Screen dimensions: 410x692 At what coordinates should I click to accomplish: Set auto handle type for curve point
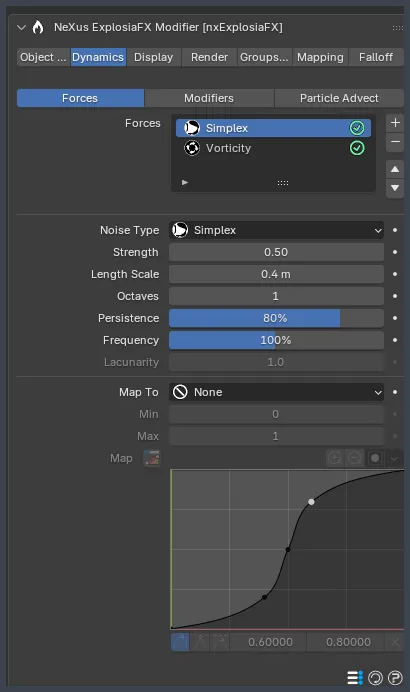pos(180,642)
